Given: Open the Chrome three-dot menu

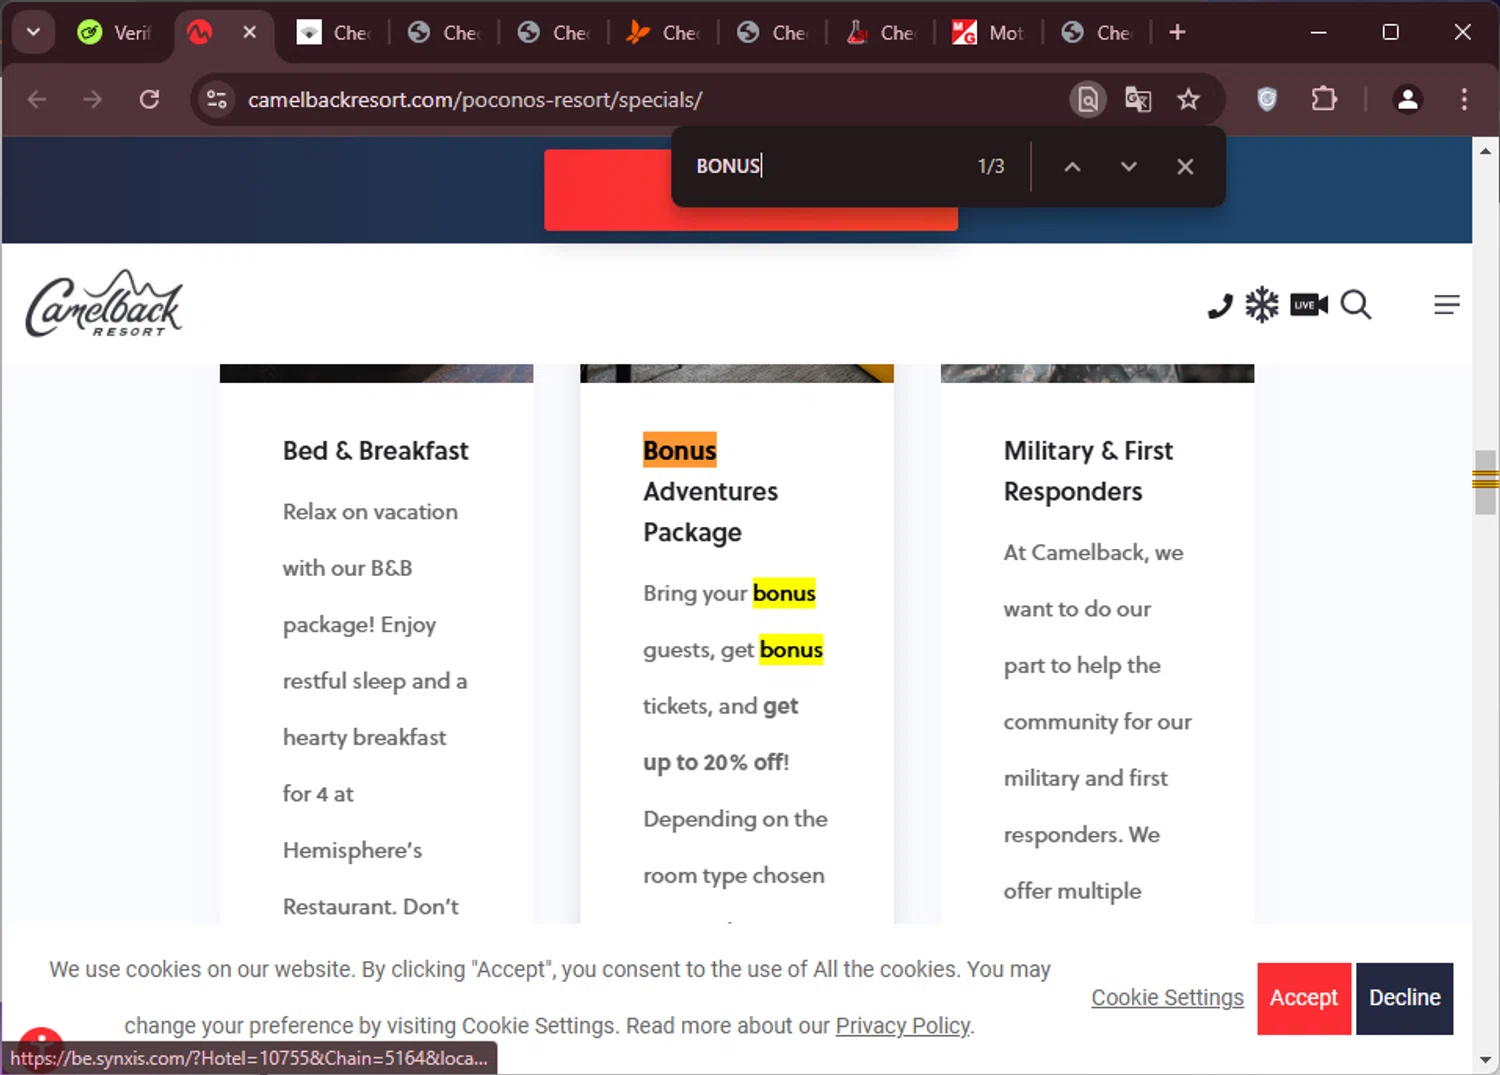Looking at the screenshot, I should pyautogui.click(x=1464, y=99).
